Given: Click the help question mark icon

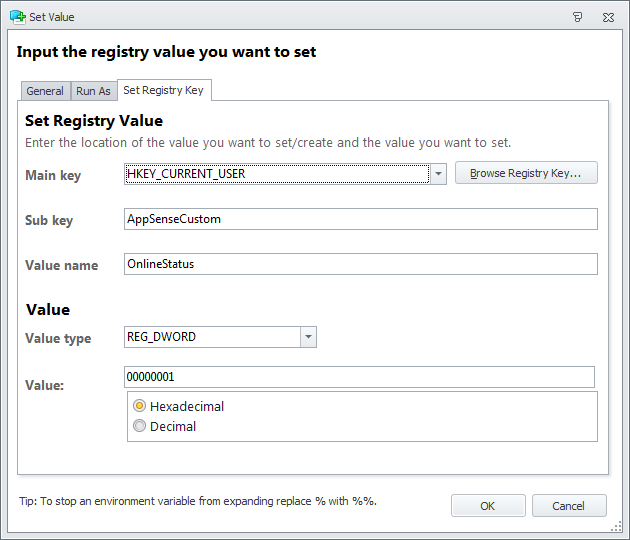Looking at the screenshot, I should click(x=578, y=17).
